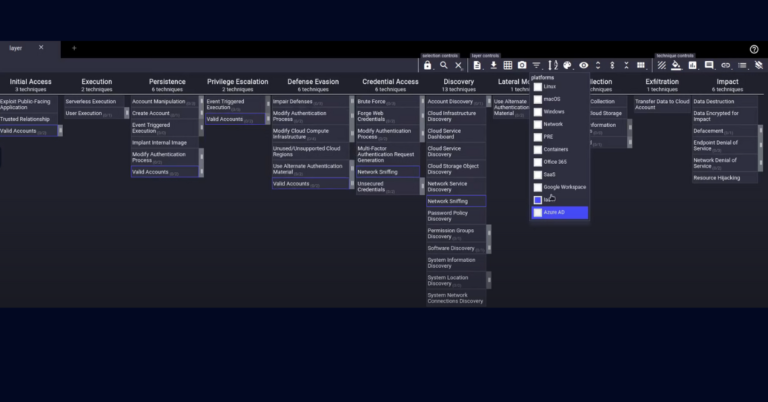Open technique metadata list icon
This screenshot has height=402, width=768.
tap(743, 65)
